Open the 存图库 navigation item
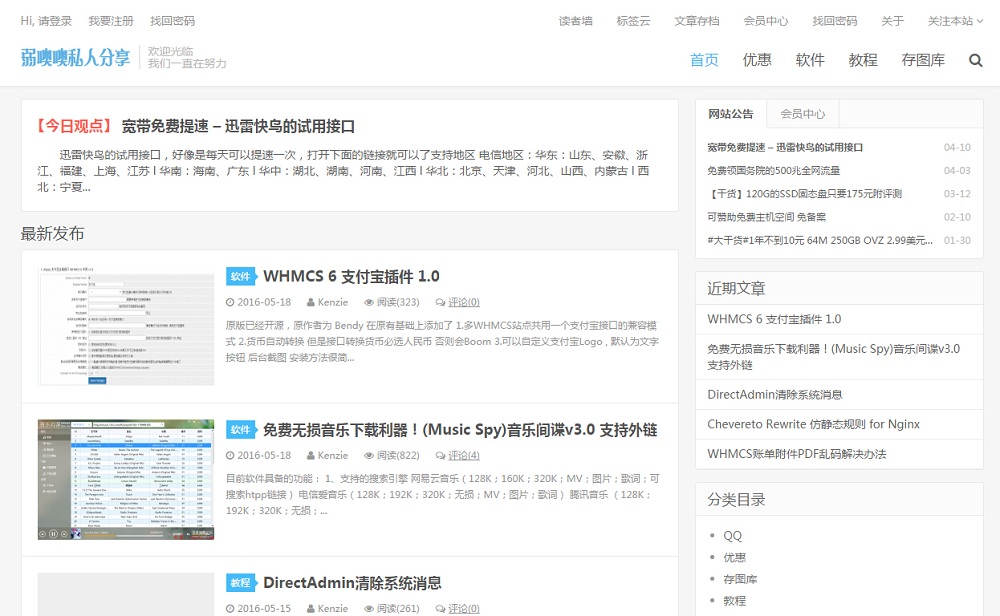Image resolution: width=1000 pixels, height=616 pixels. point(923,60)
